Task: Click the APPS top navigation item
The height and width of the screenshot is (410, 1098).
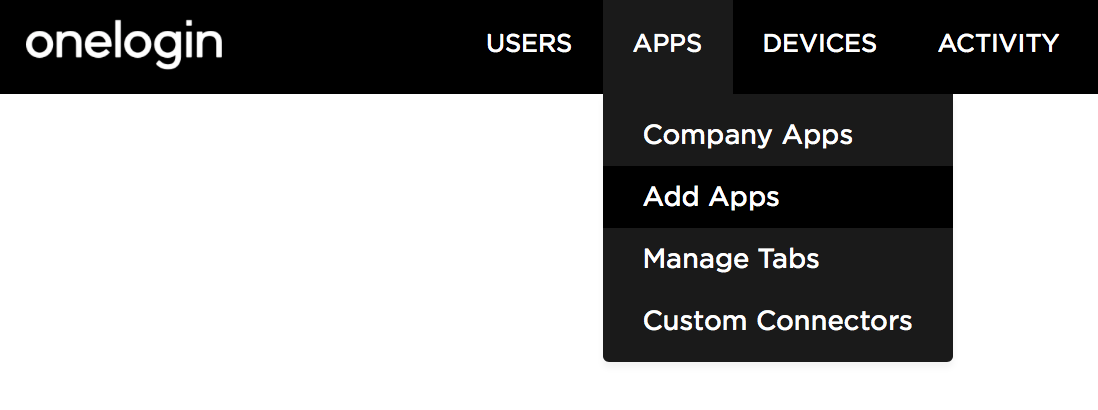Action: (x=667, y=44)
